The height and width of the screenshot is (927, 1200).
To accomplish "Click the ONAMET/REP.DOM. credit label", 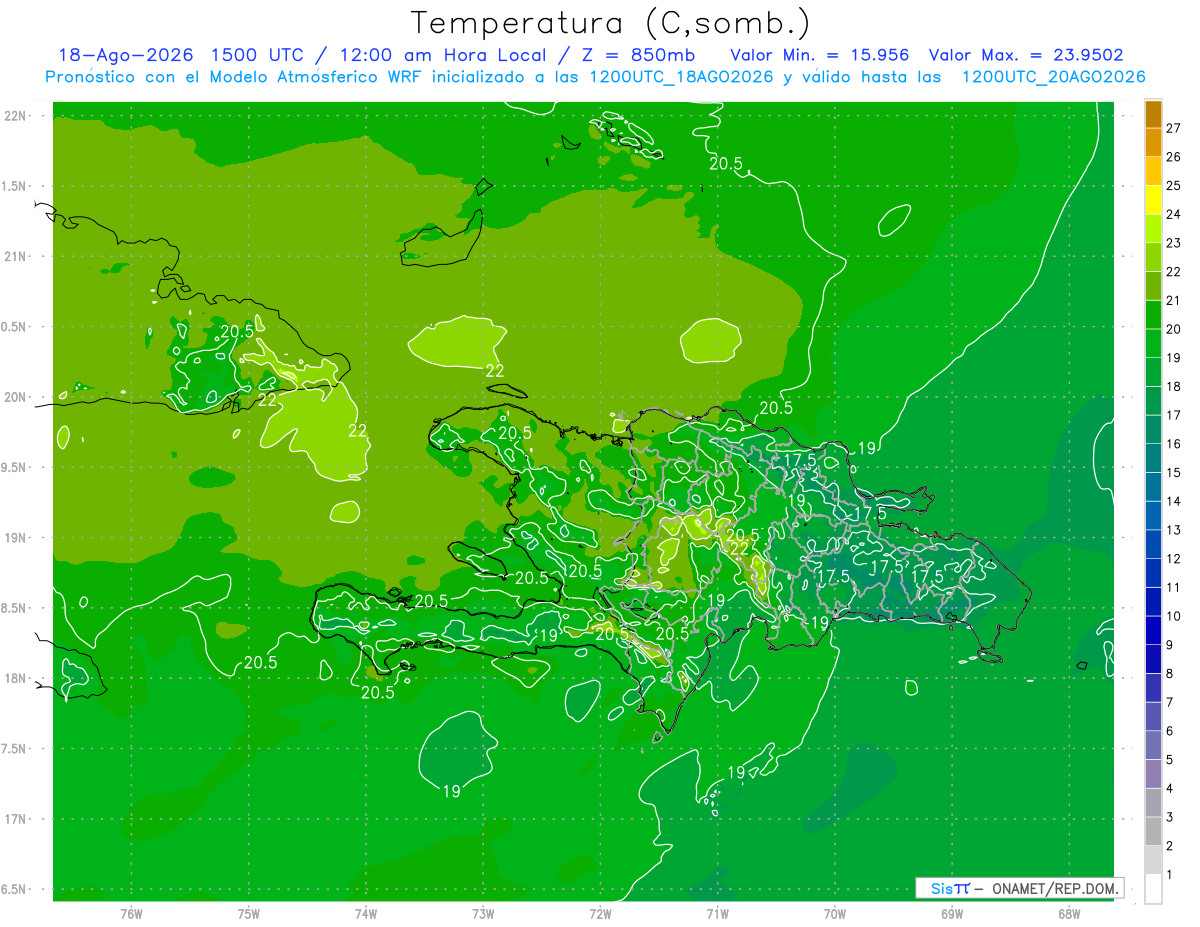I will (x=1056, y=888).
